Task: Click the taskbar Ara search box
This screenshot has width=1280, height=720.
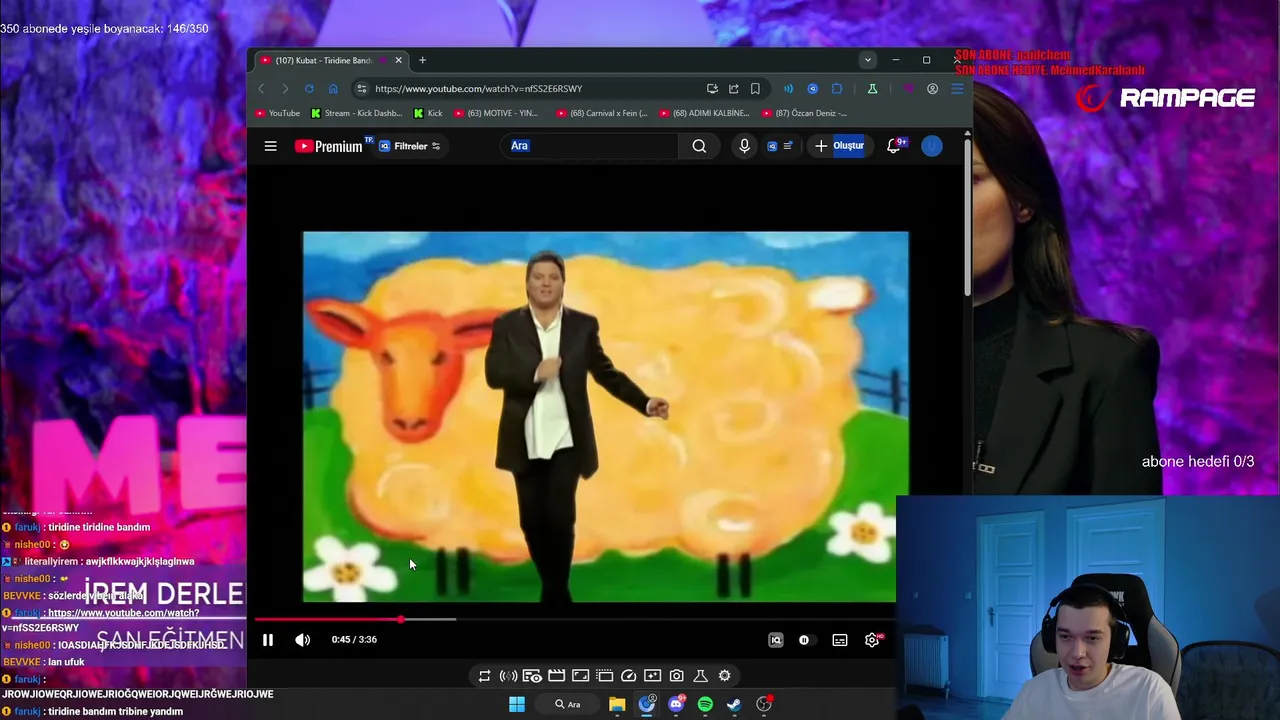Action: [x=568, y=704]
